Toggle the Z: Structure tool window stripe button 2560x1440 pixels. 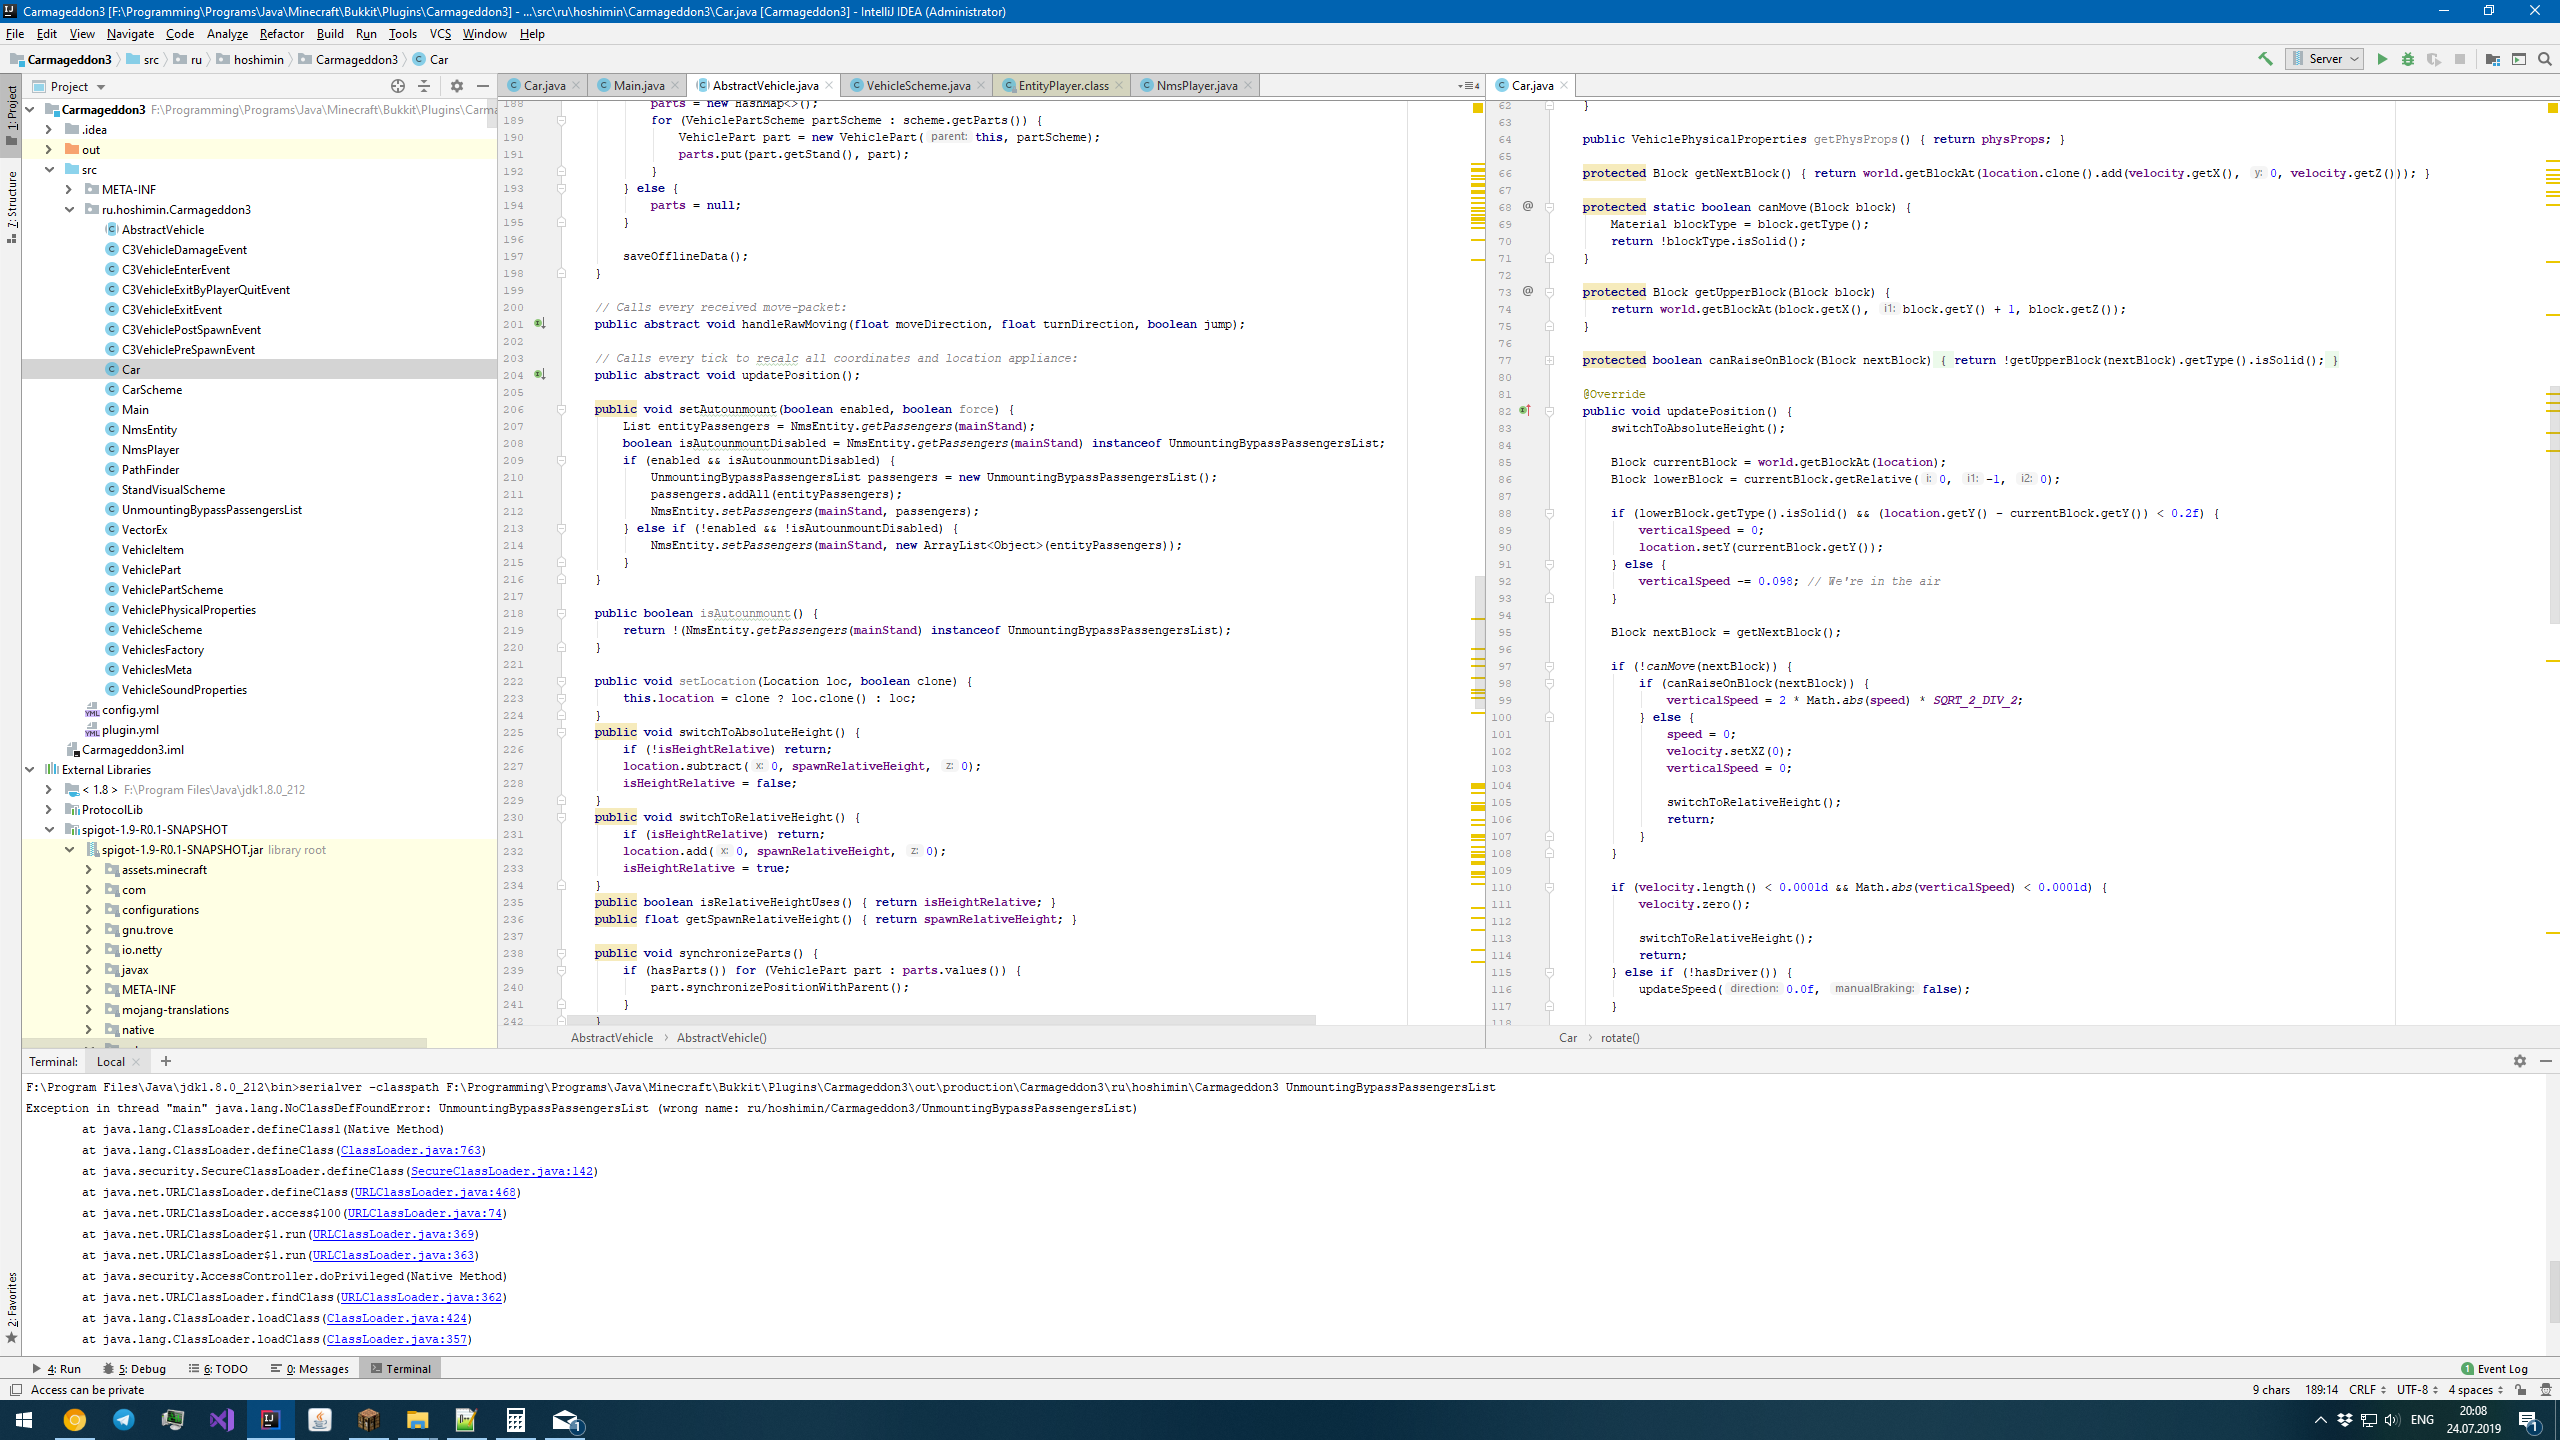[11, 205]
